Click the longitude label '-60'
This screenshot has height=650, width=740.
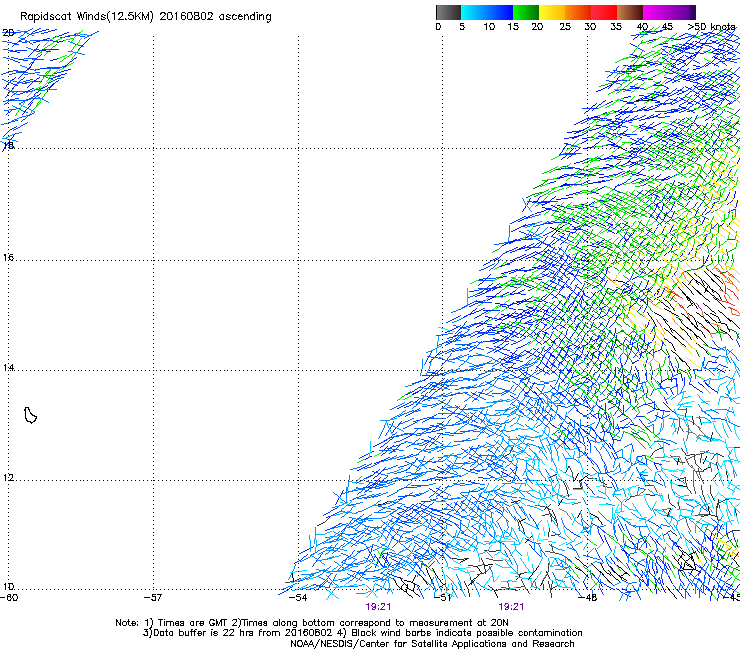(9, 598)
